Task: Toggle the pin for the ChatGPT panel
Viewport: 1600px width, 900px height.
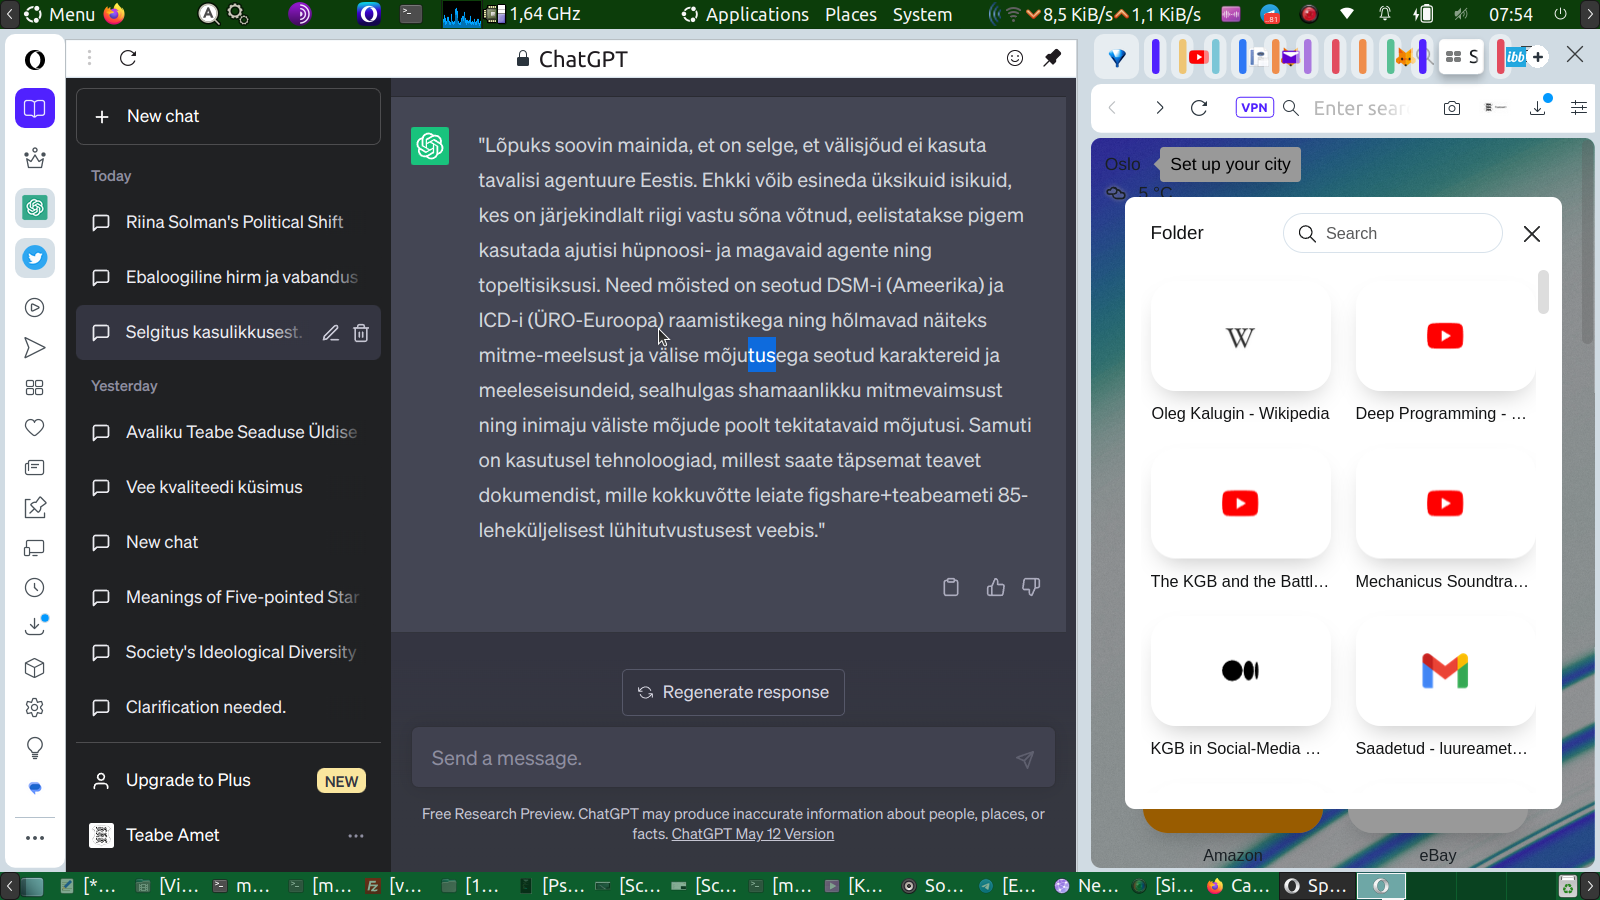Action: point(1052,58)
